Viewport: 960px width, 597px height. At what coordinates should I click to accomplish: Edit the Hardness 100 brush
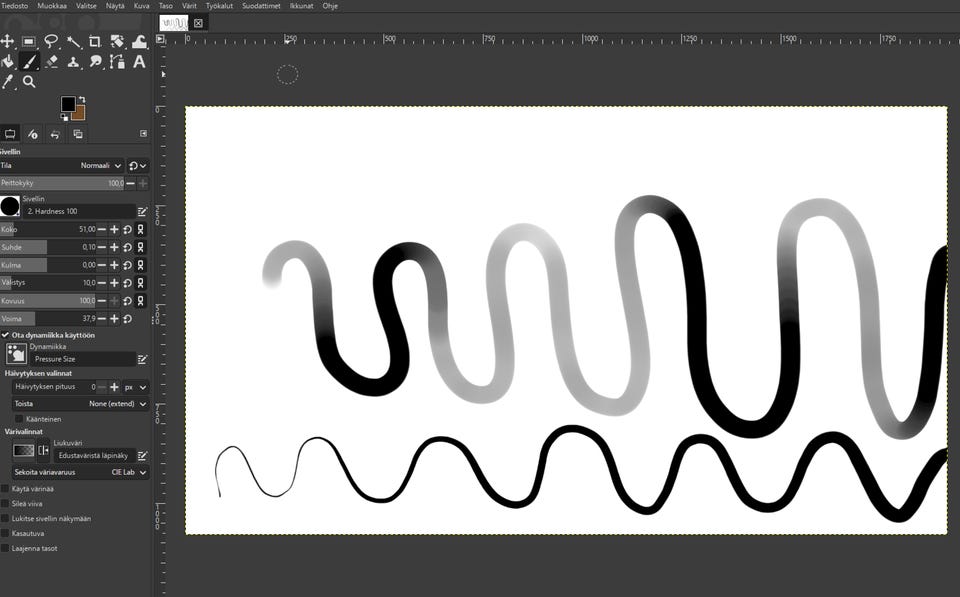coord(142,211)
